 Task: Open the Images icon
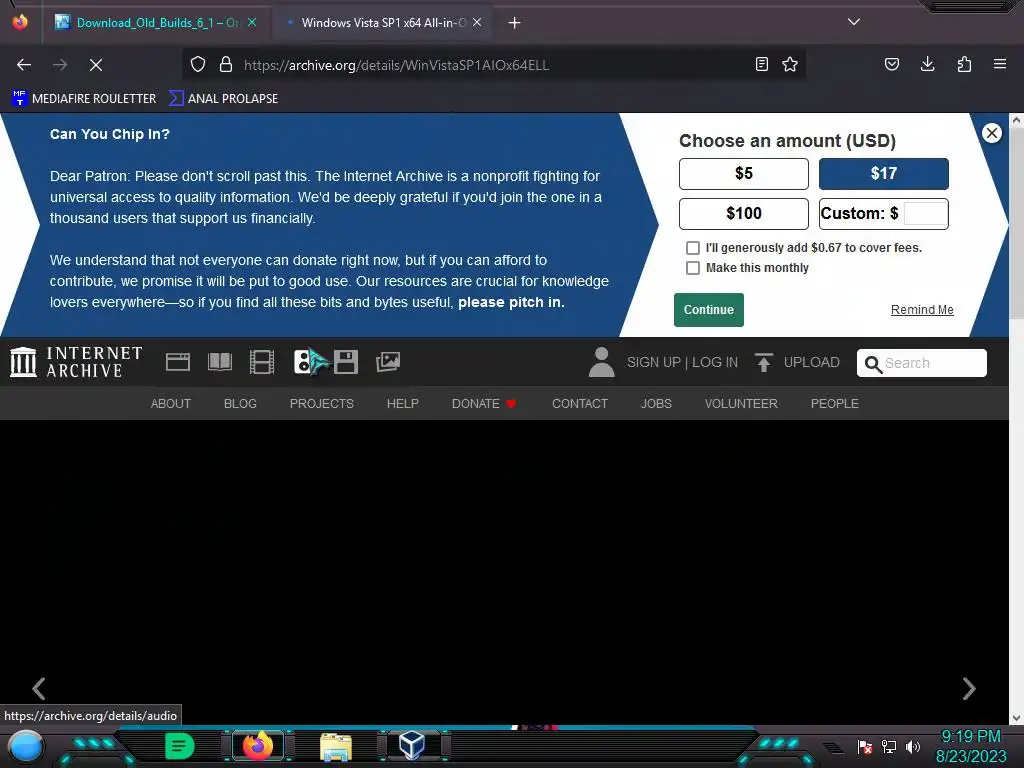tap(388, 362)
